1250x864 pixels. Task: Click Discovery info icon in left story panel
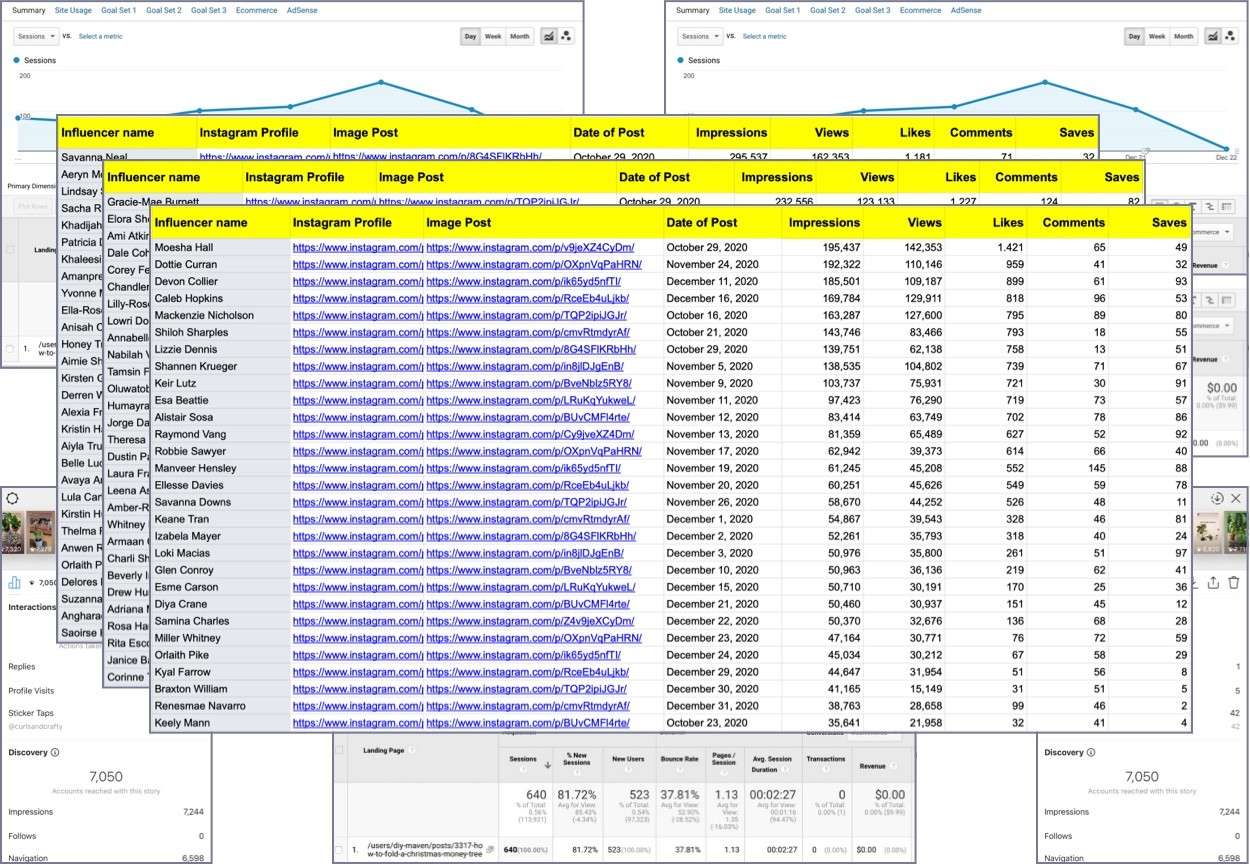[55, 752]
